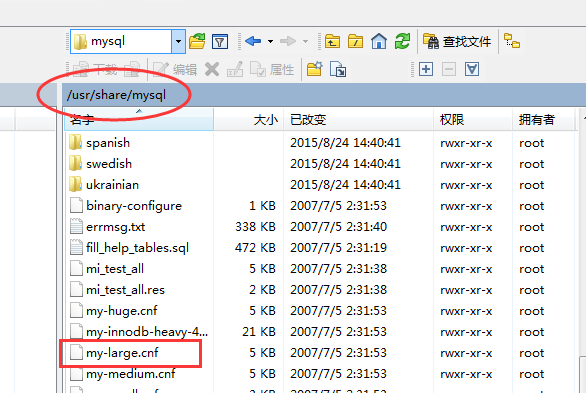Select the my-innodb-heavy-4... file

(147, 332)
